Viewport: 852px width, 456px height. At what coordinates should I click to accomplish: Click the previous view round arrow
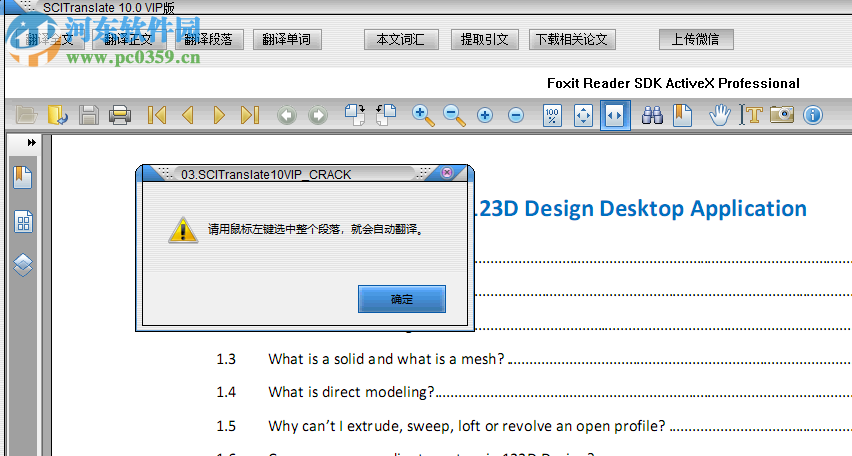tap(287, 115)
